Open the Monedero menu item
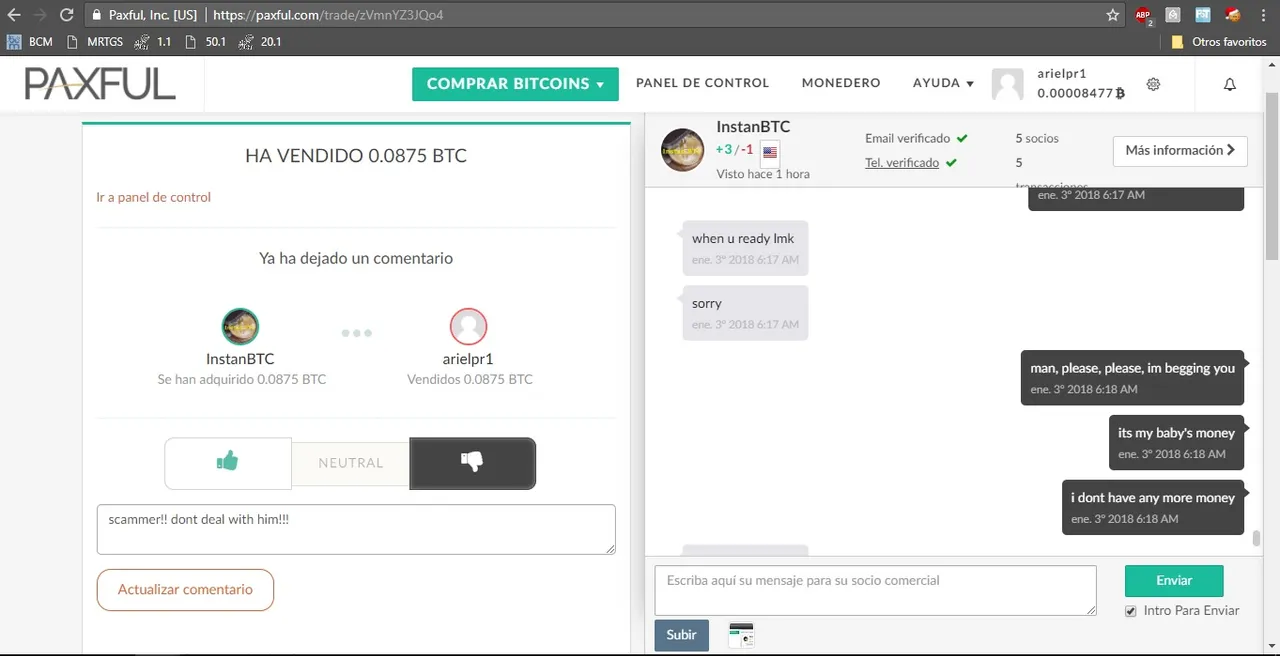 coord(841,83)
